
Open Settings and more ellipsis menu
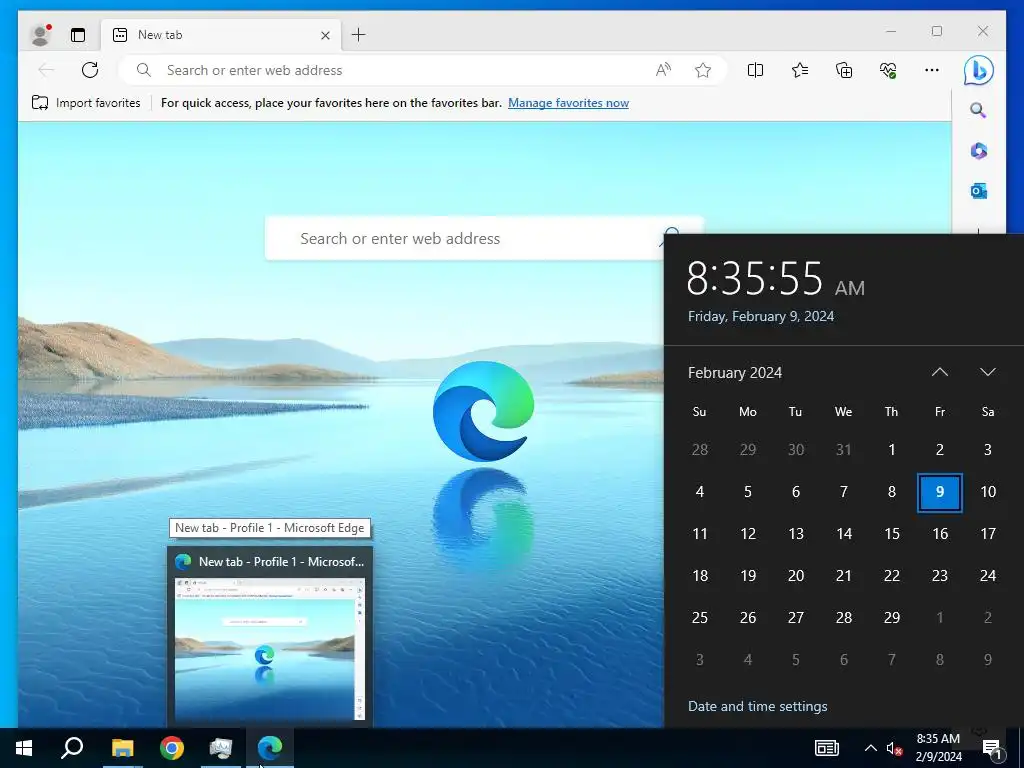click(x=932, y=70)
